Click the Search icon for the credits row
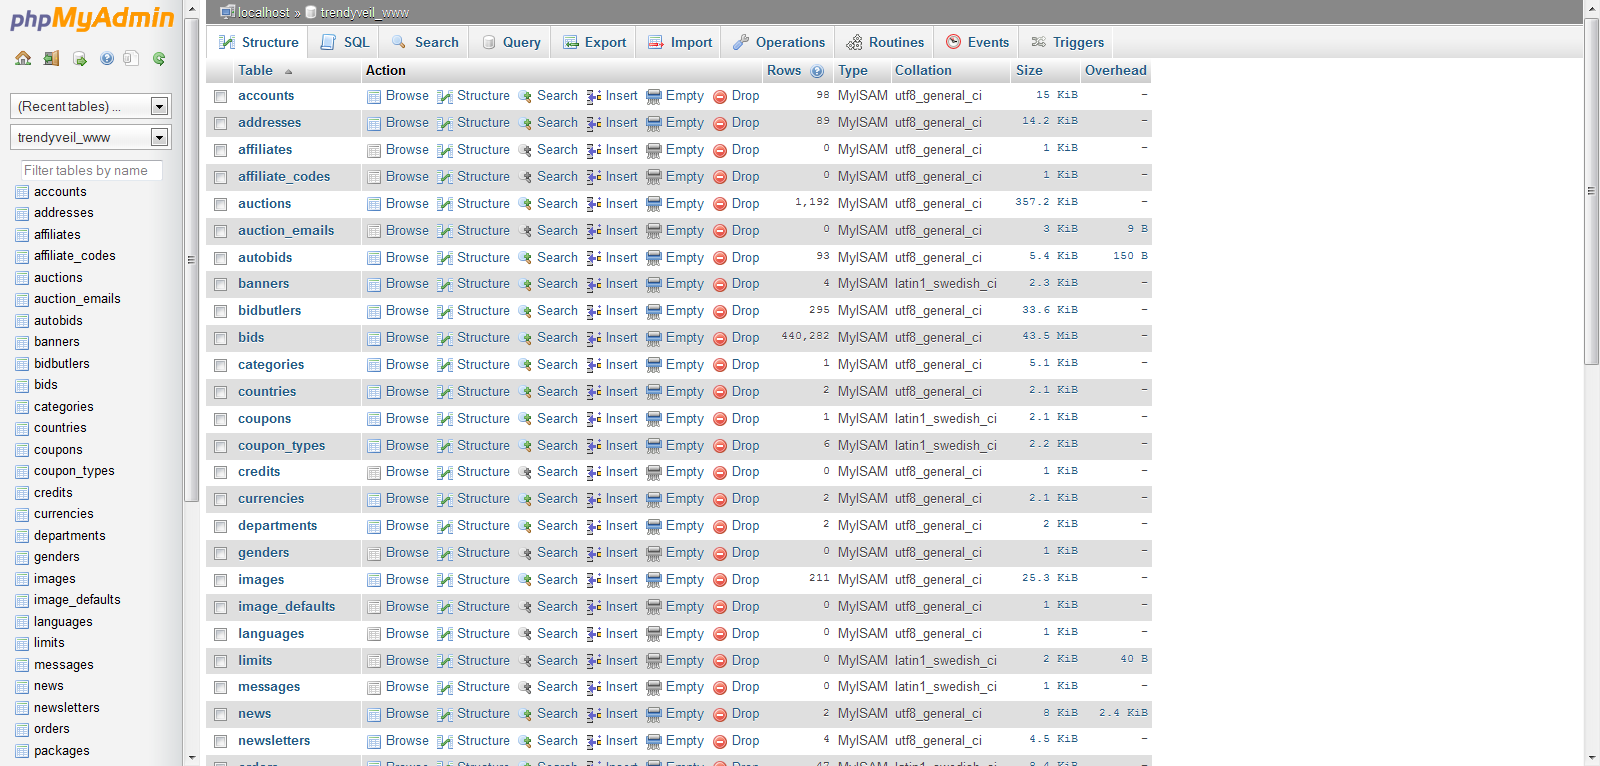This screenshot has width=1600, height=766. (525, 472)
